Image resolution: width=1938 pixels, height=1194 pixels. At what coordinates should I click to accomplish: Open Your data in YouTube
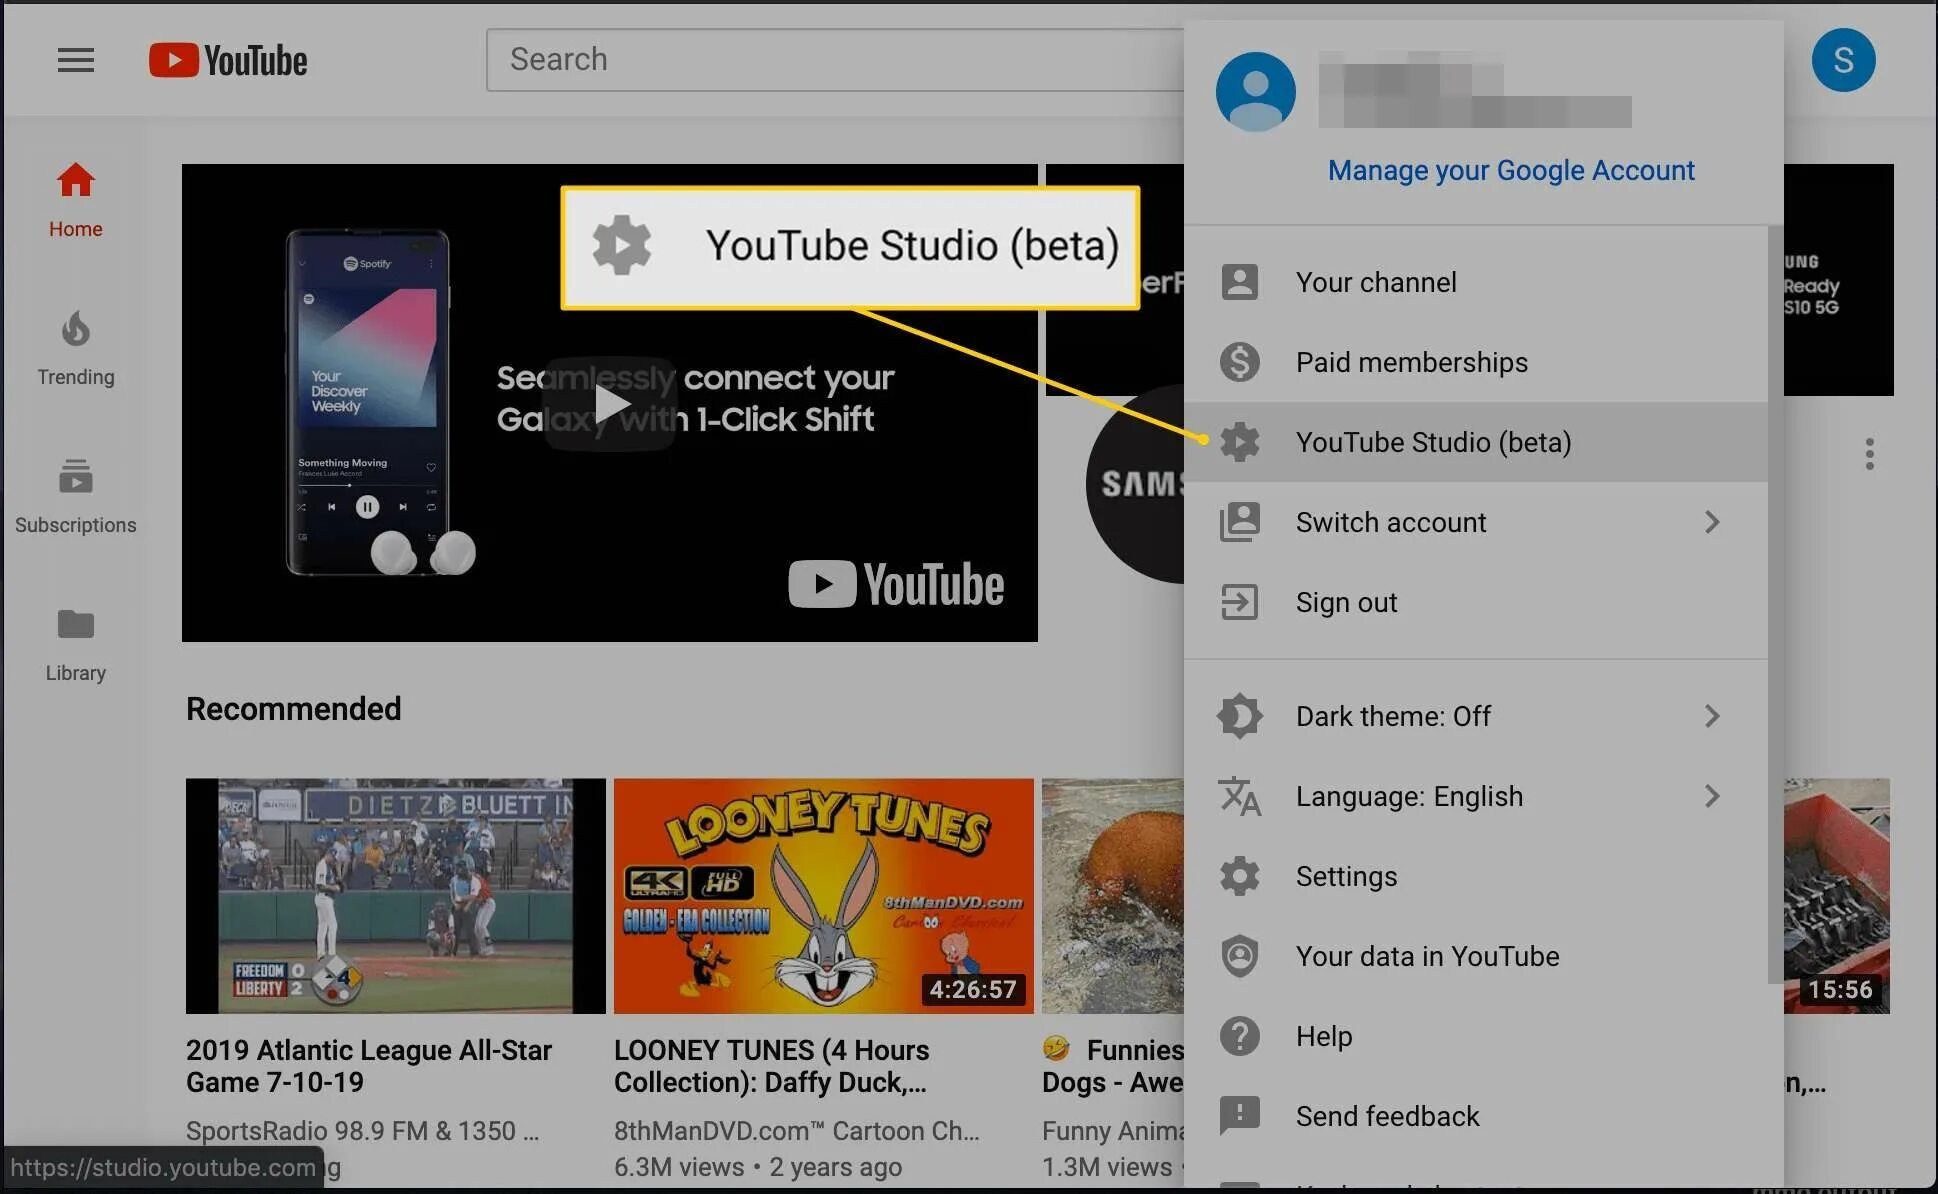[x=1427, y=956]
